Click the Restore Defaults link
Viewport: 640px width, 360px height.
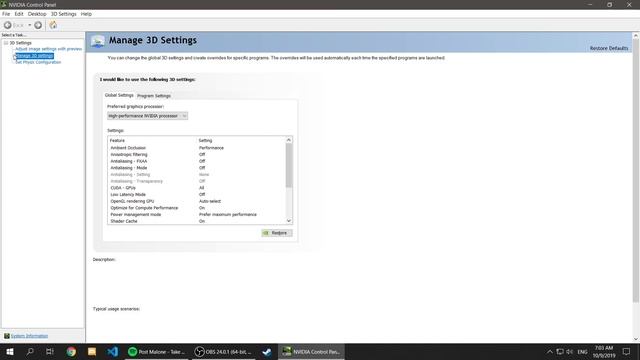click(x=609, y=48)
